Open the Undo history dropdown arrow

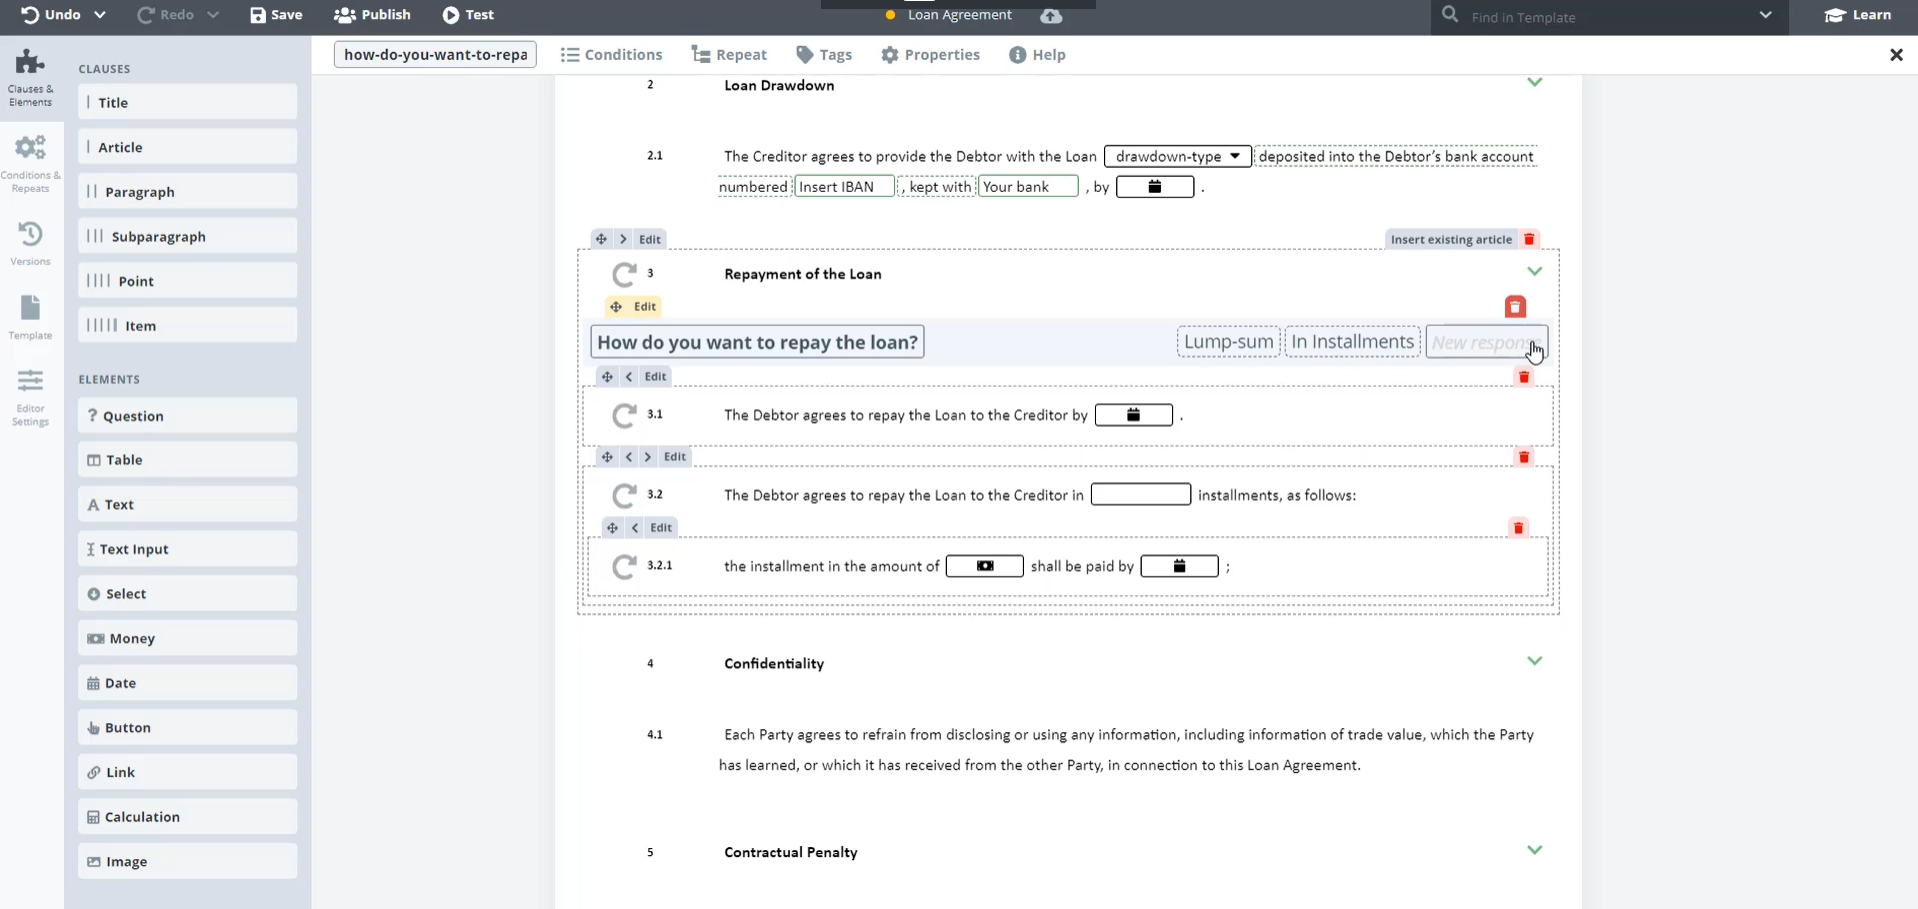(100, 15)
